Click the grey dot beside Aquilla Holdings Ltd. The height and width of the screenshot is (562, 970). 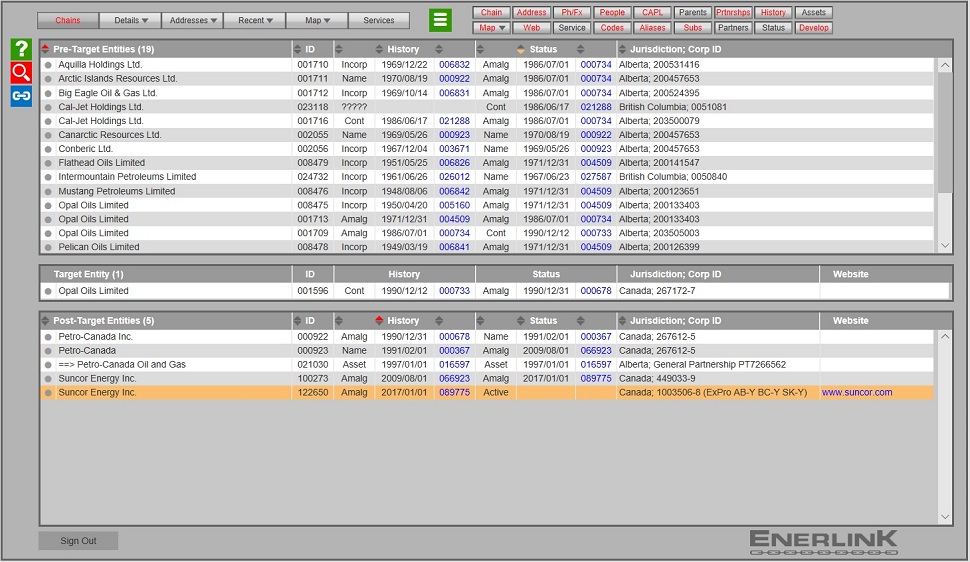click(x=48, y=65)
